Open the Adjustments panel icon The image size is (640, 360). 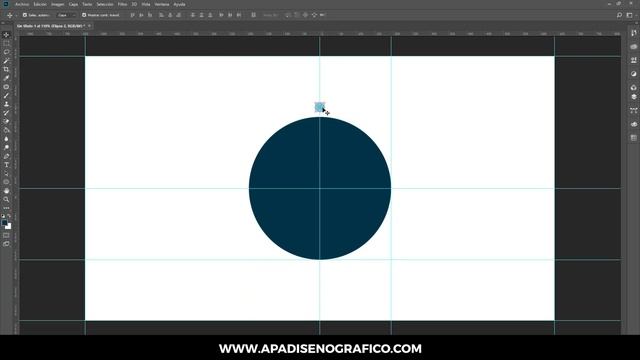tap(633, 74)
